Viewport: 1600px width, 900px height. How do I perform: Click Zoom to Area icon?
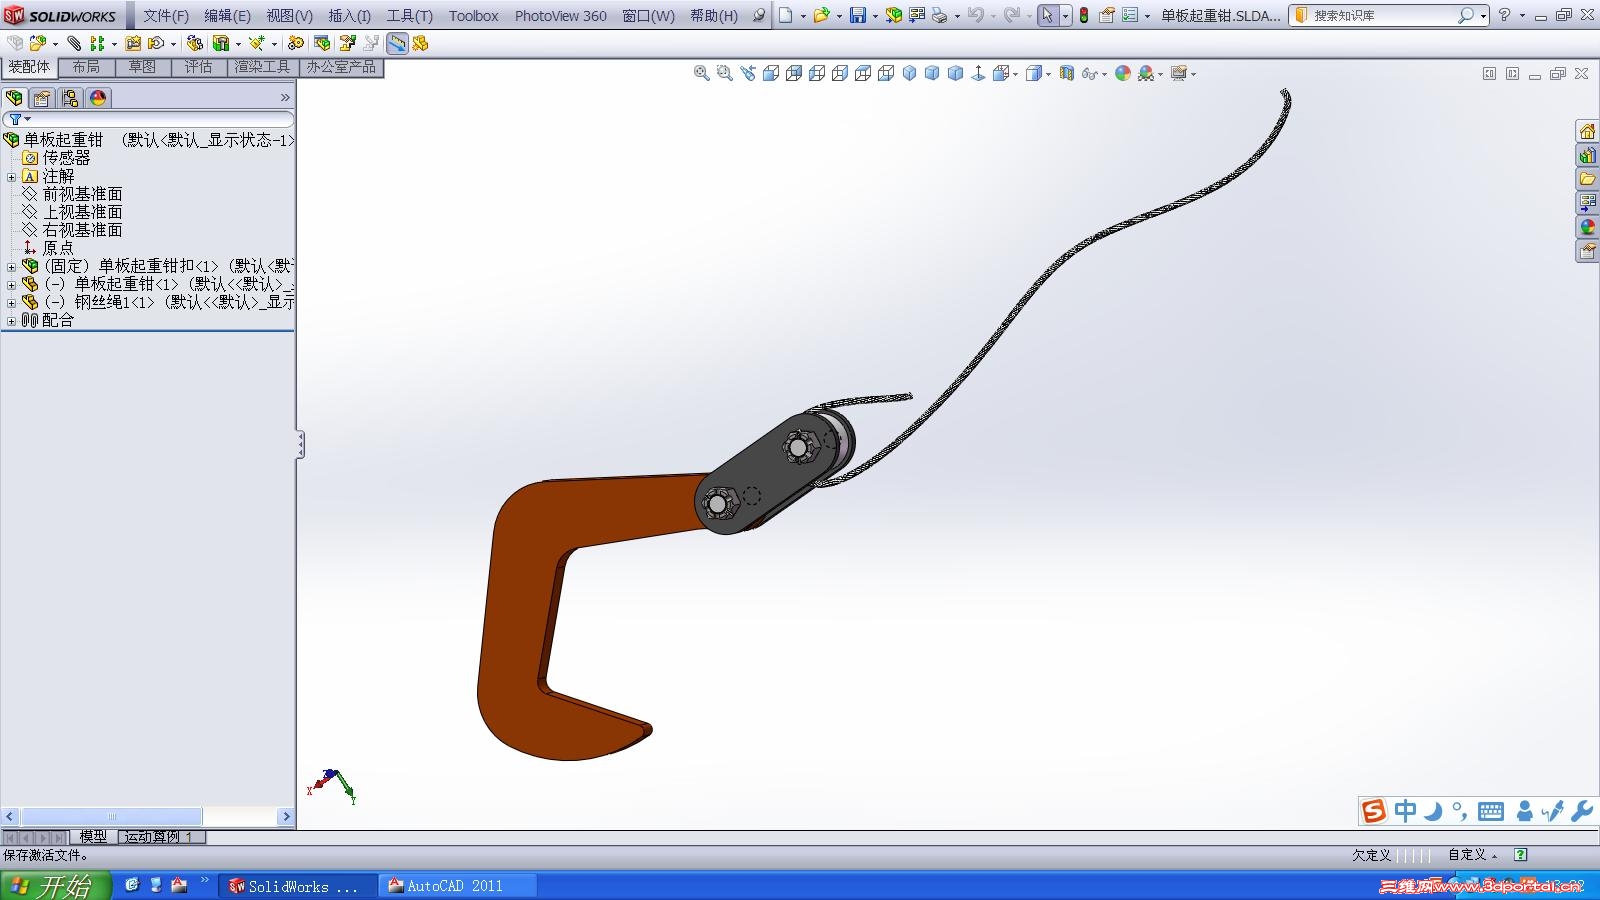click(725, 73)
